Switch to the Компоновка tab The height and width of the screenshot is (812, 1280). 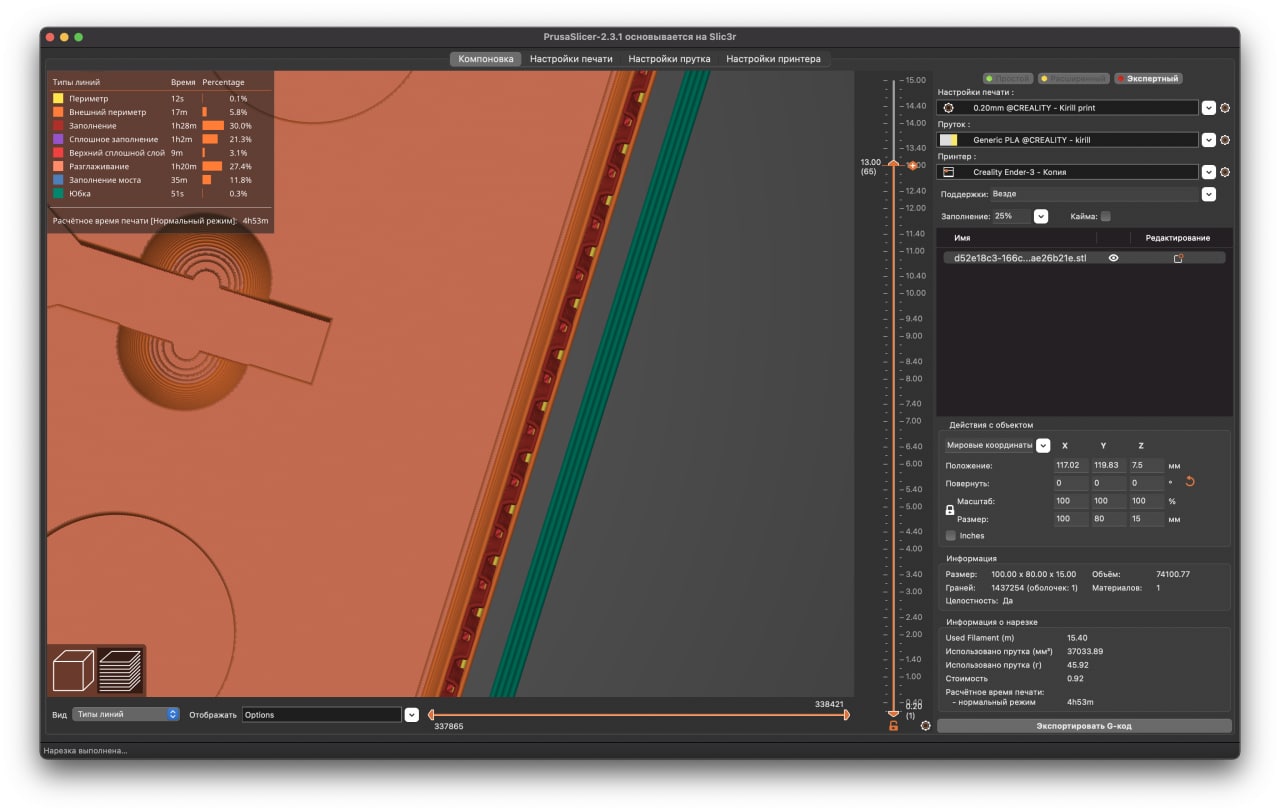(x=486, y=59)
